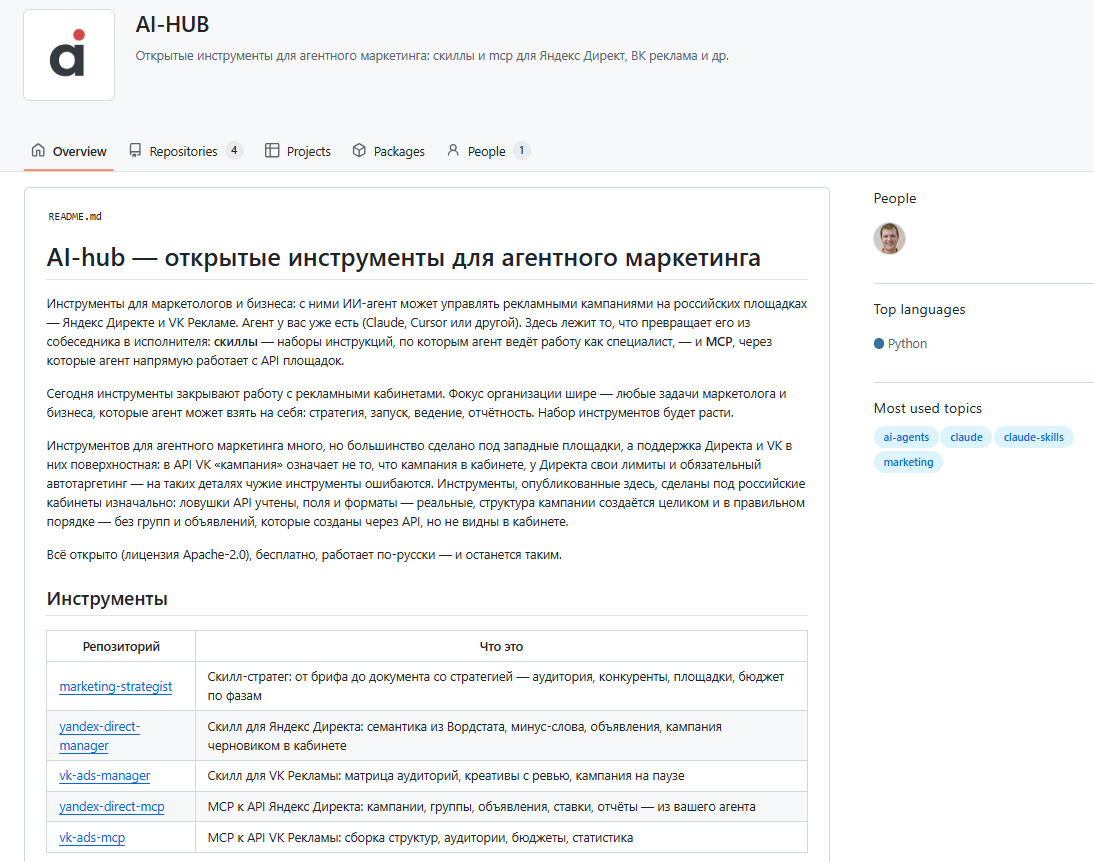Image resolution: width=1094 pixels, height=862 pixels.
Task: Select the ai-agents topic tag
Action: [906, 437]
